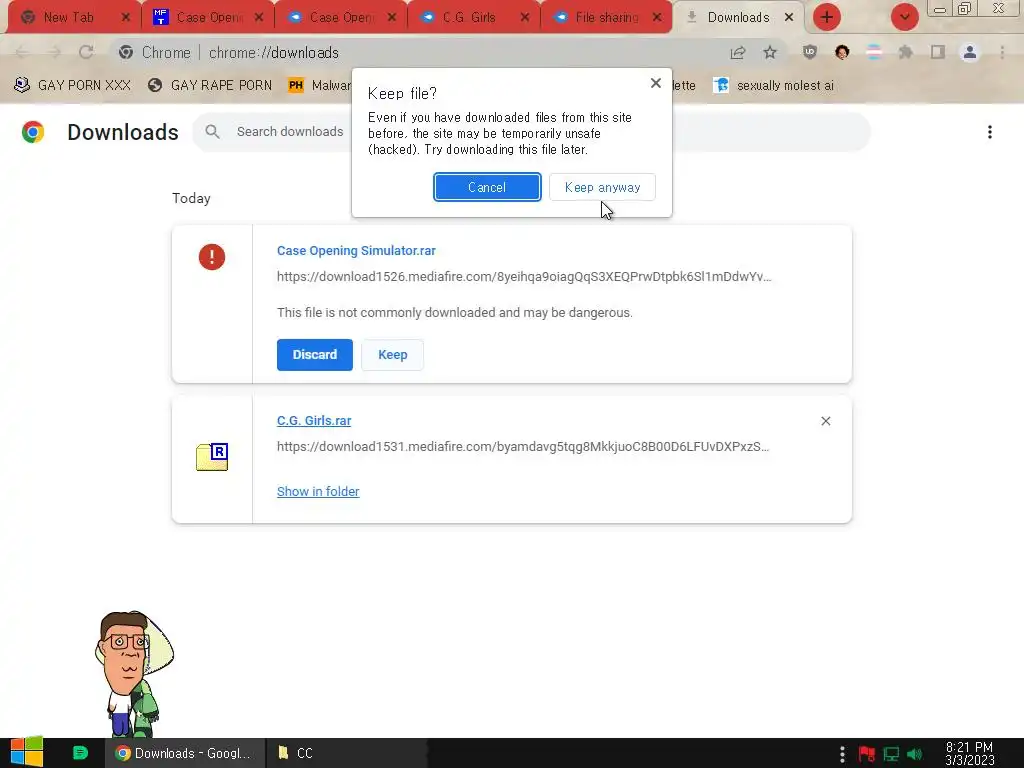The width and height of the screenshot is (1024, 768).
Task: Open the network tray icon
Action: click(x=891, y=754)
